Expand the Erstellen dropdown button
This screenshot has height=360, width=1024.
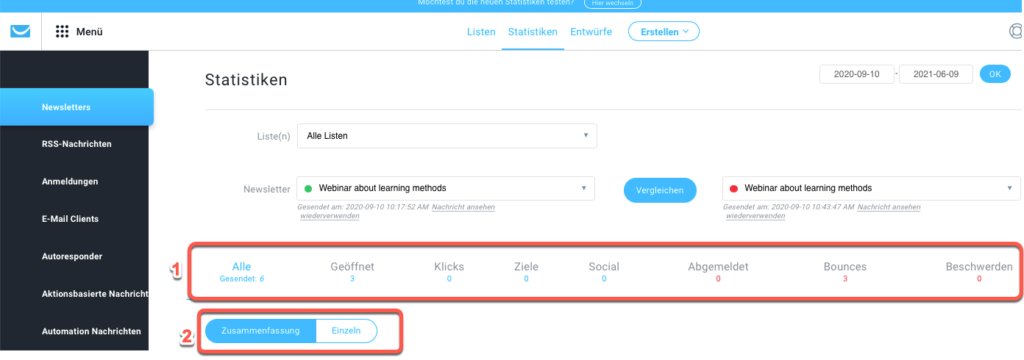pyautogui.click(x=664, y=31)
